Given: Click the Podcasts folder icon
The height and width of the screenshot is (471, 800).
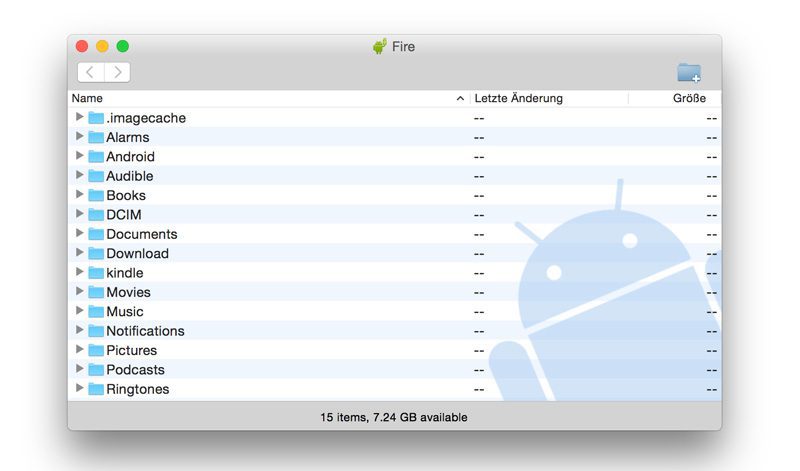Looking at the screenshot, I should tap(96, 370).
